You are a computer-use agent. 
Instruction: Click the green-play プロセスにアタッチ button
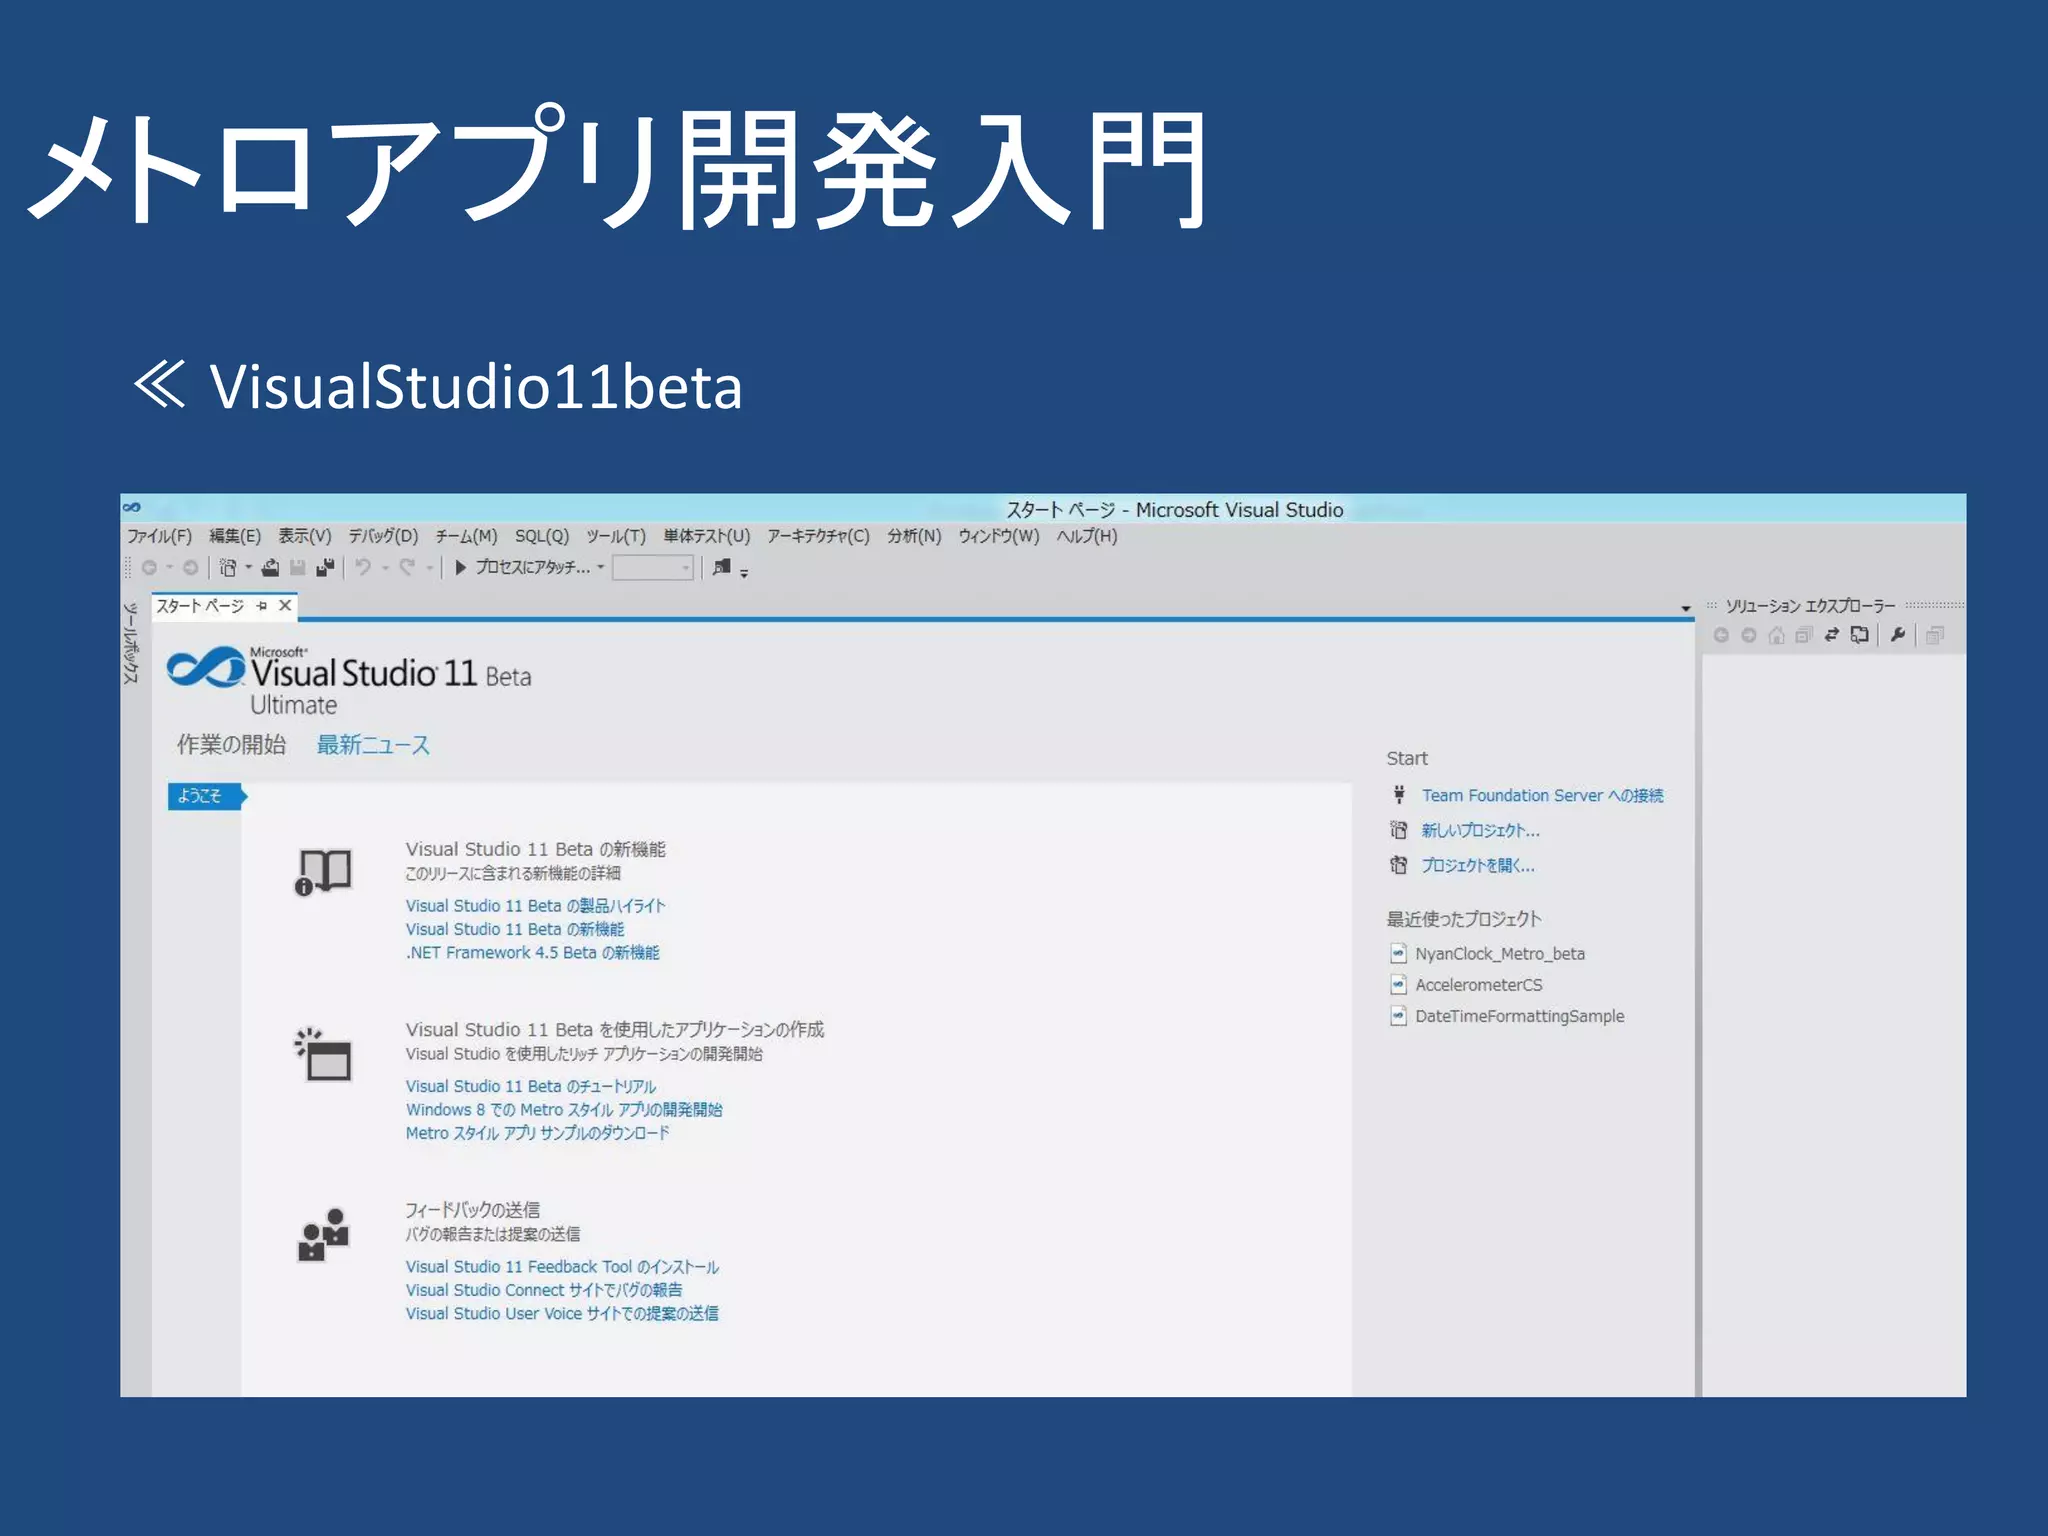click(522, 568)
